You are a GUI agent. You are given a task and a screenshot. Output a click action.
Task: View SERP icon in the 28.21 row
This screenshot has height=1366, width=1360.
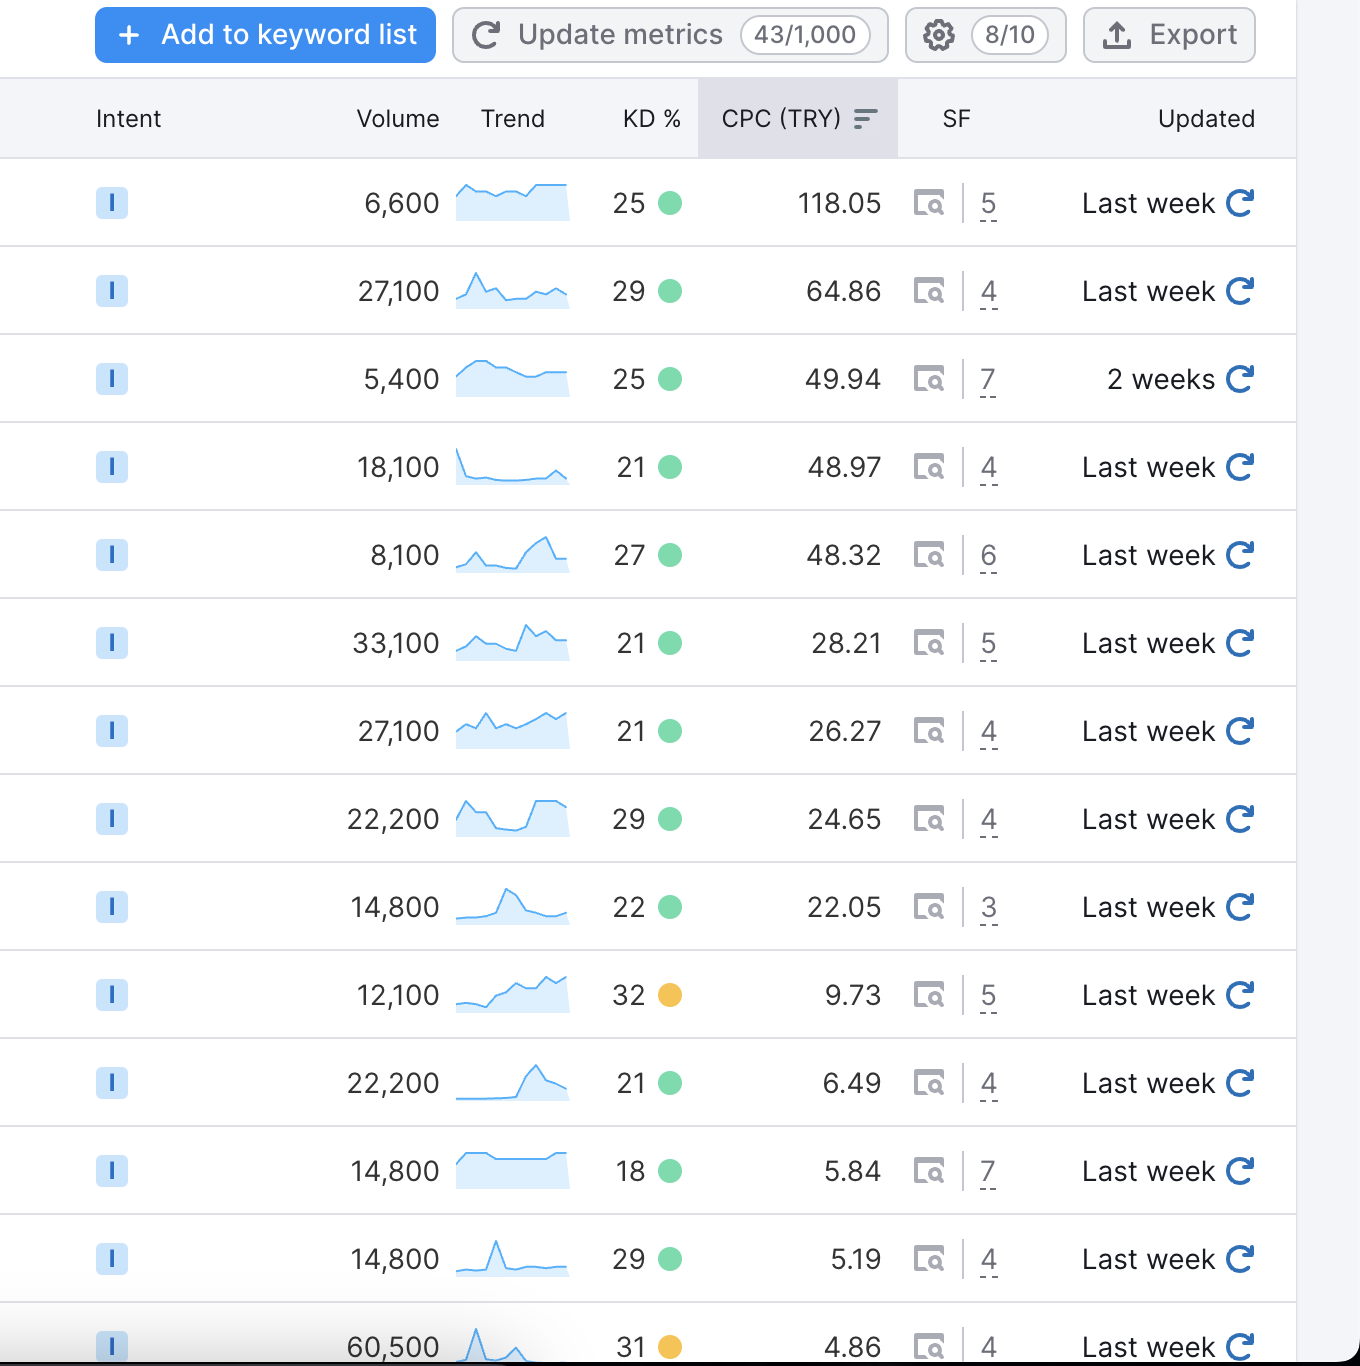(929, 643)
